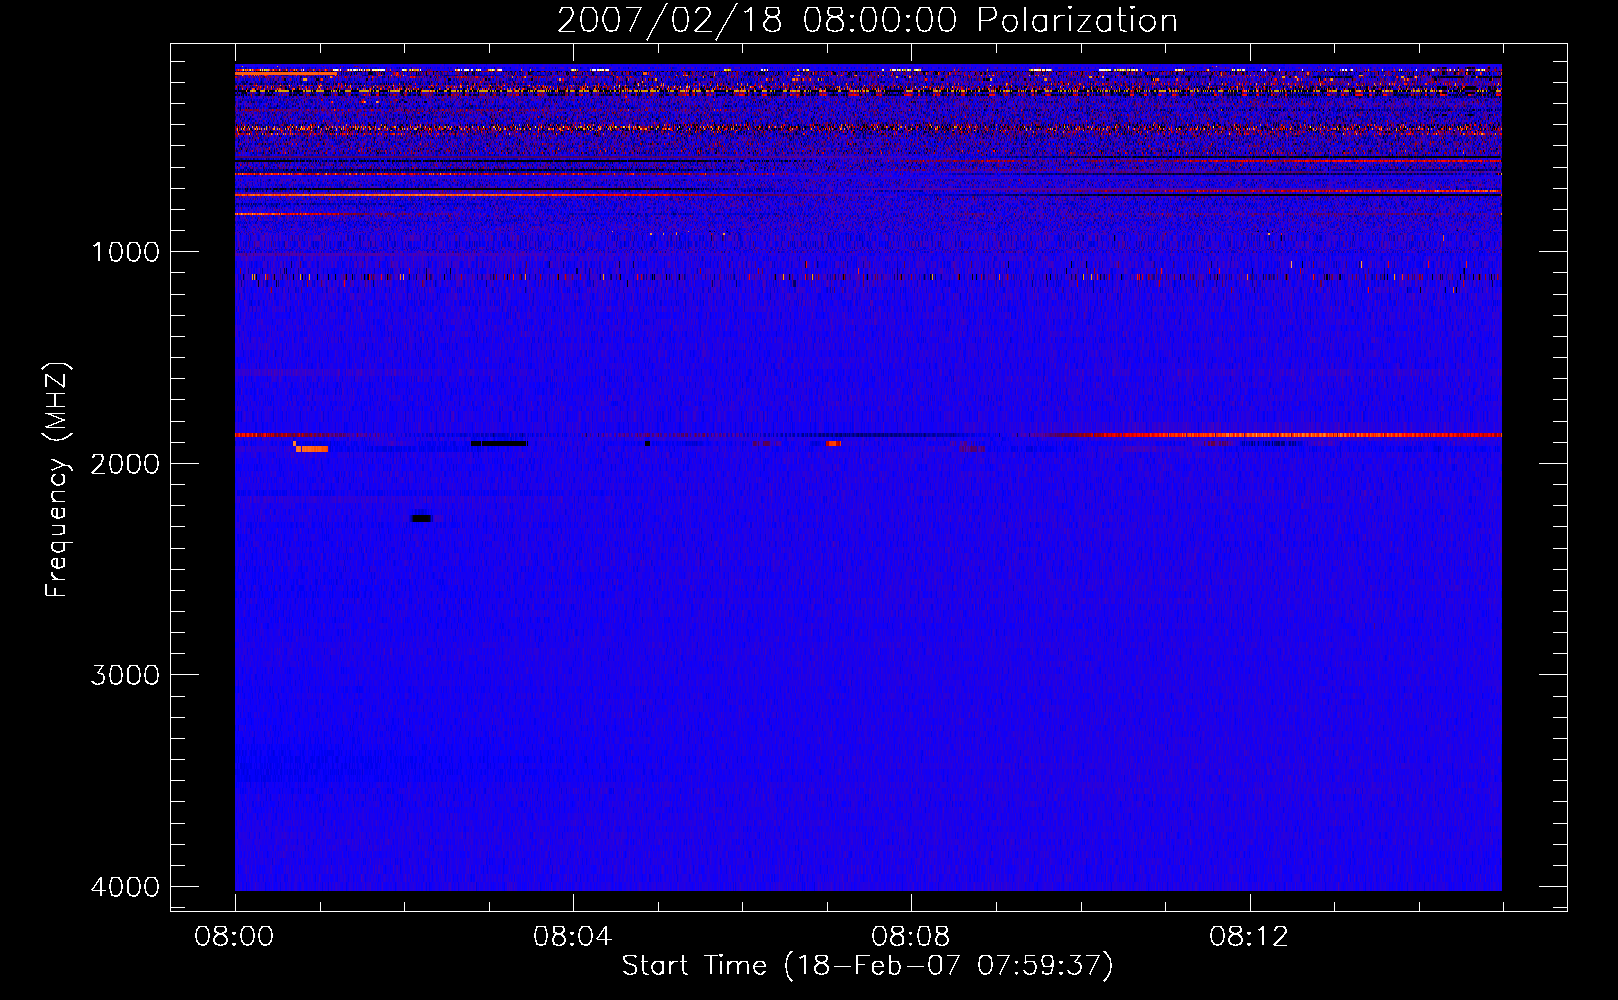Click the red horizontal line near 1870 MHz at 08:12
1618x1000 pixels.
point(1250,435)
